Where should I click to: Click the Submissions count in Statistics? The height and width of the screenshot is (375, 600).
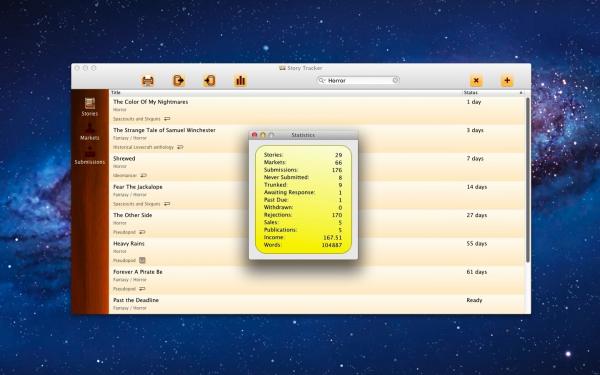(x=337, y=170)
